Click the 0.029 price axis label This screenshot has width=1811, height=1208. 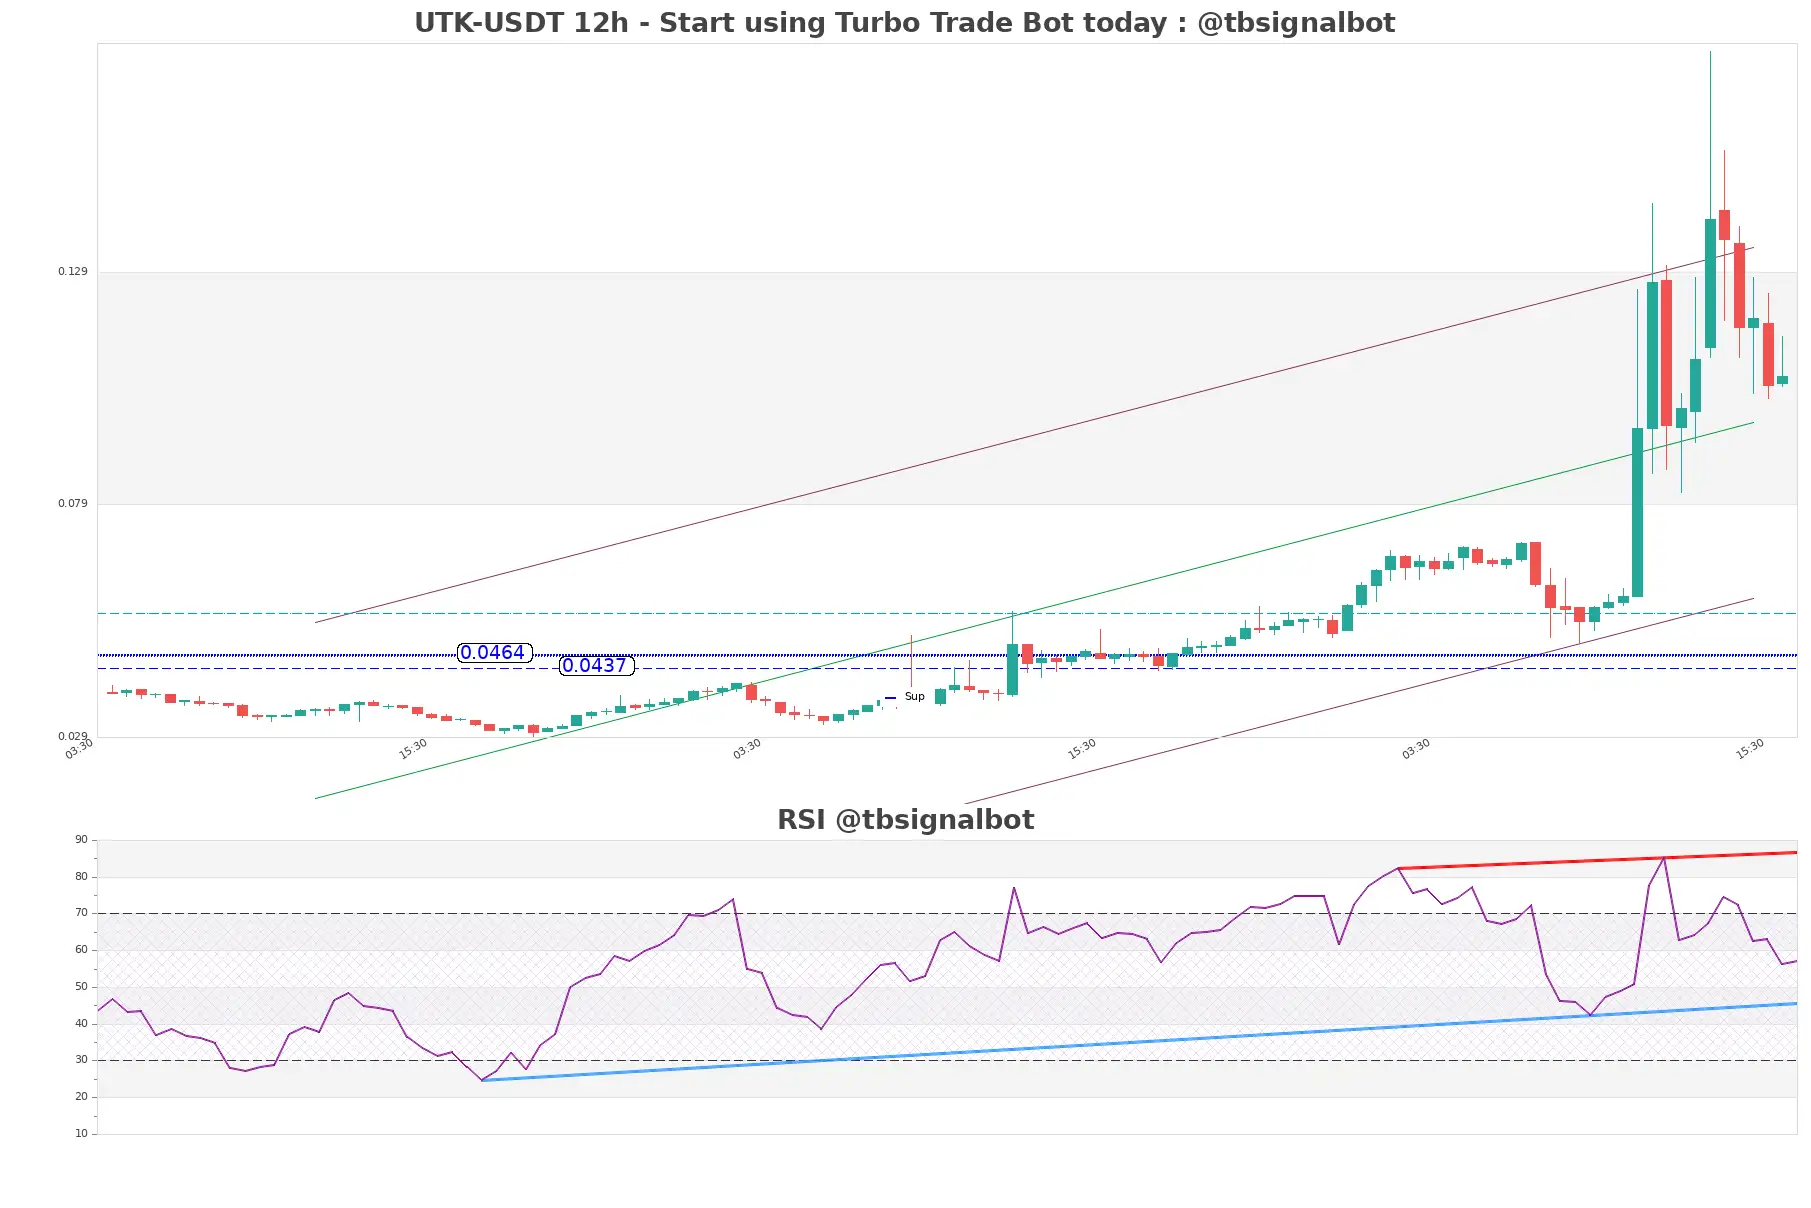pyautogui.click(x=72, y=737)
